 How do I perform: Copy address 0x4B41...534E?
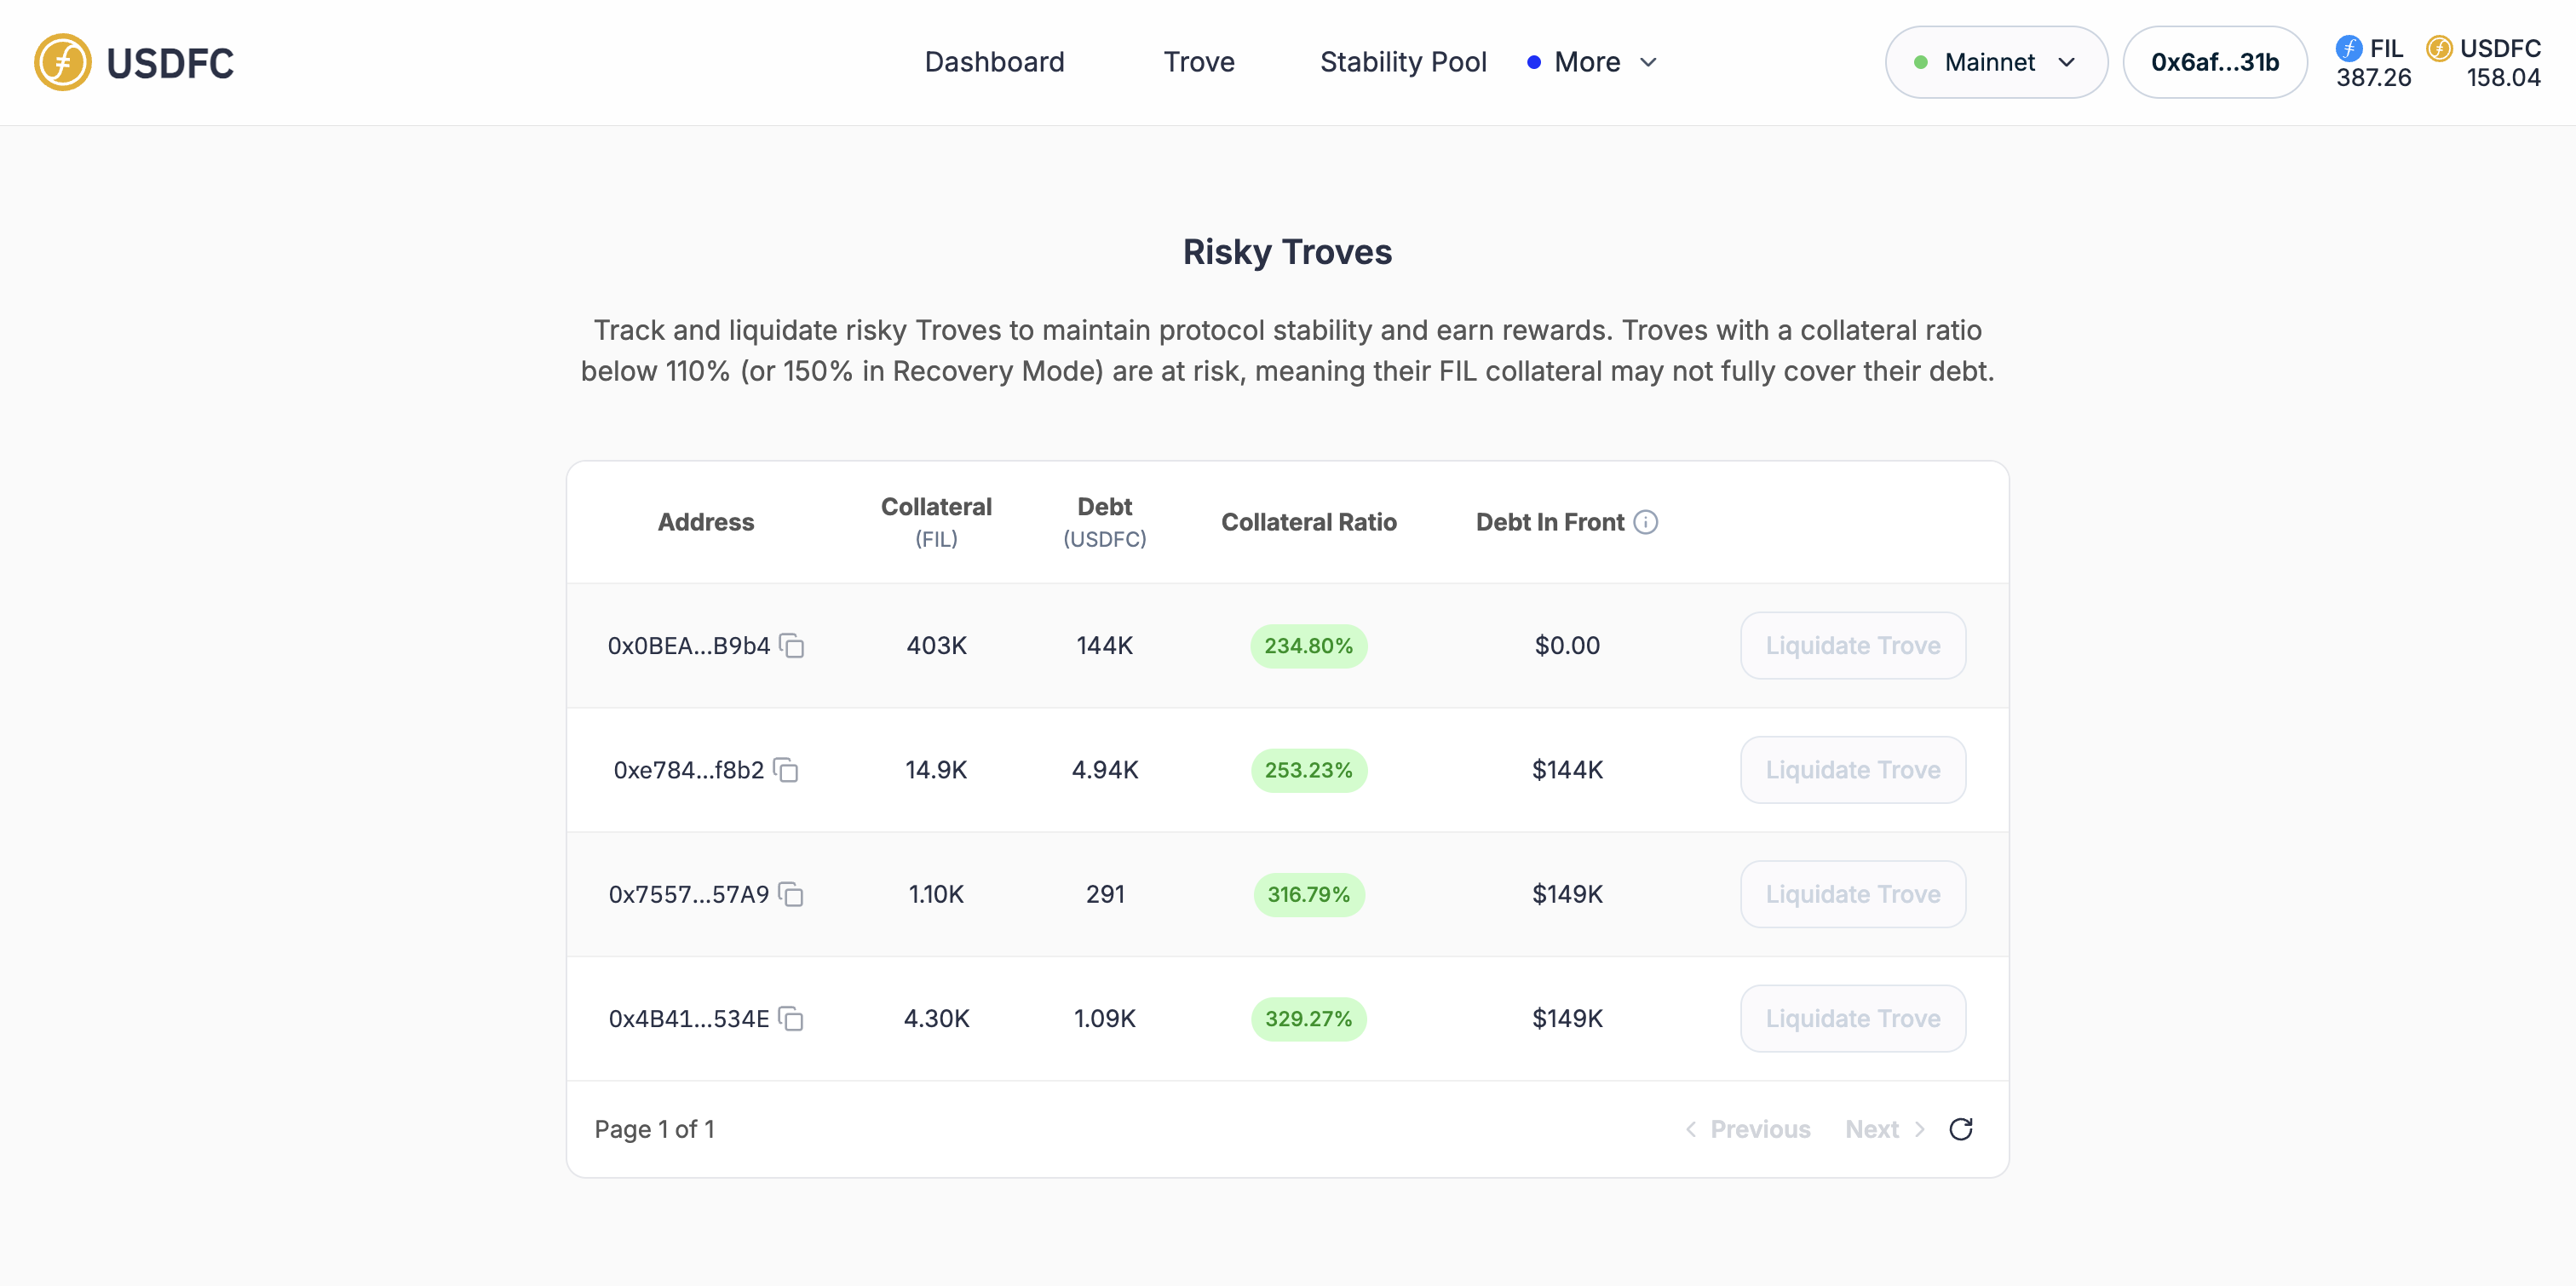pyautogui.click(x=791, y=1018)
